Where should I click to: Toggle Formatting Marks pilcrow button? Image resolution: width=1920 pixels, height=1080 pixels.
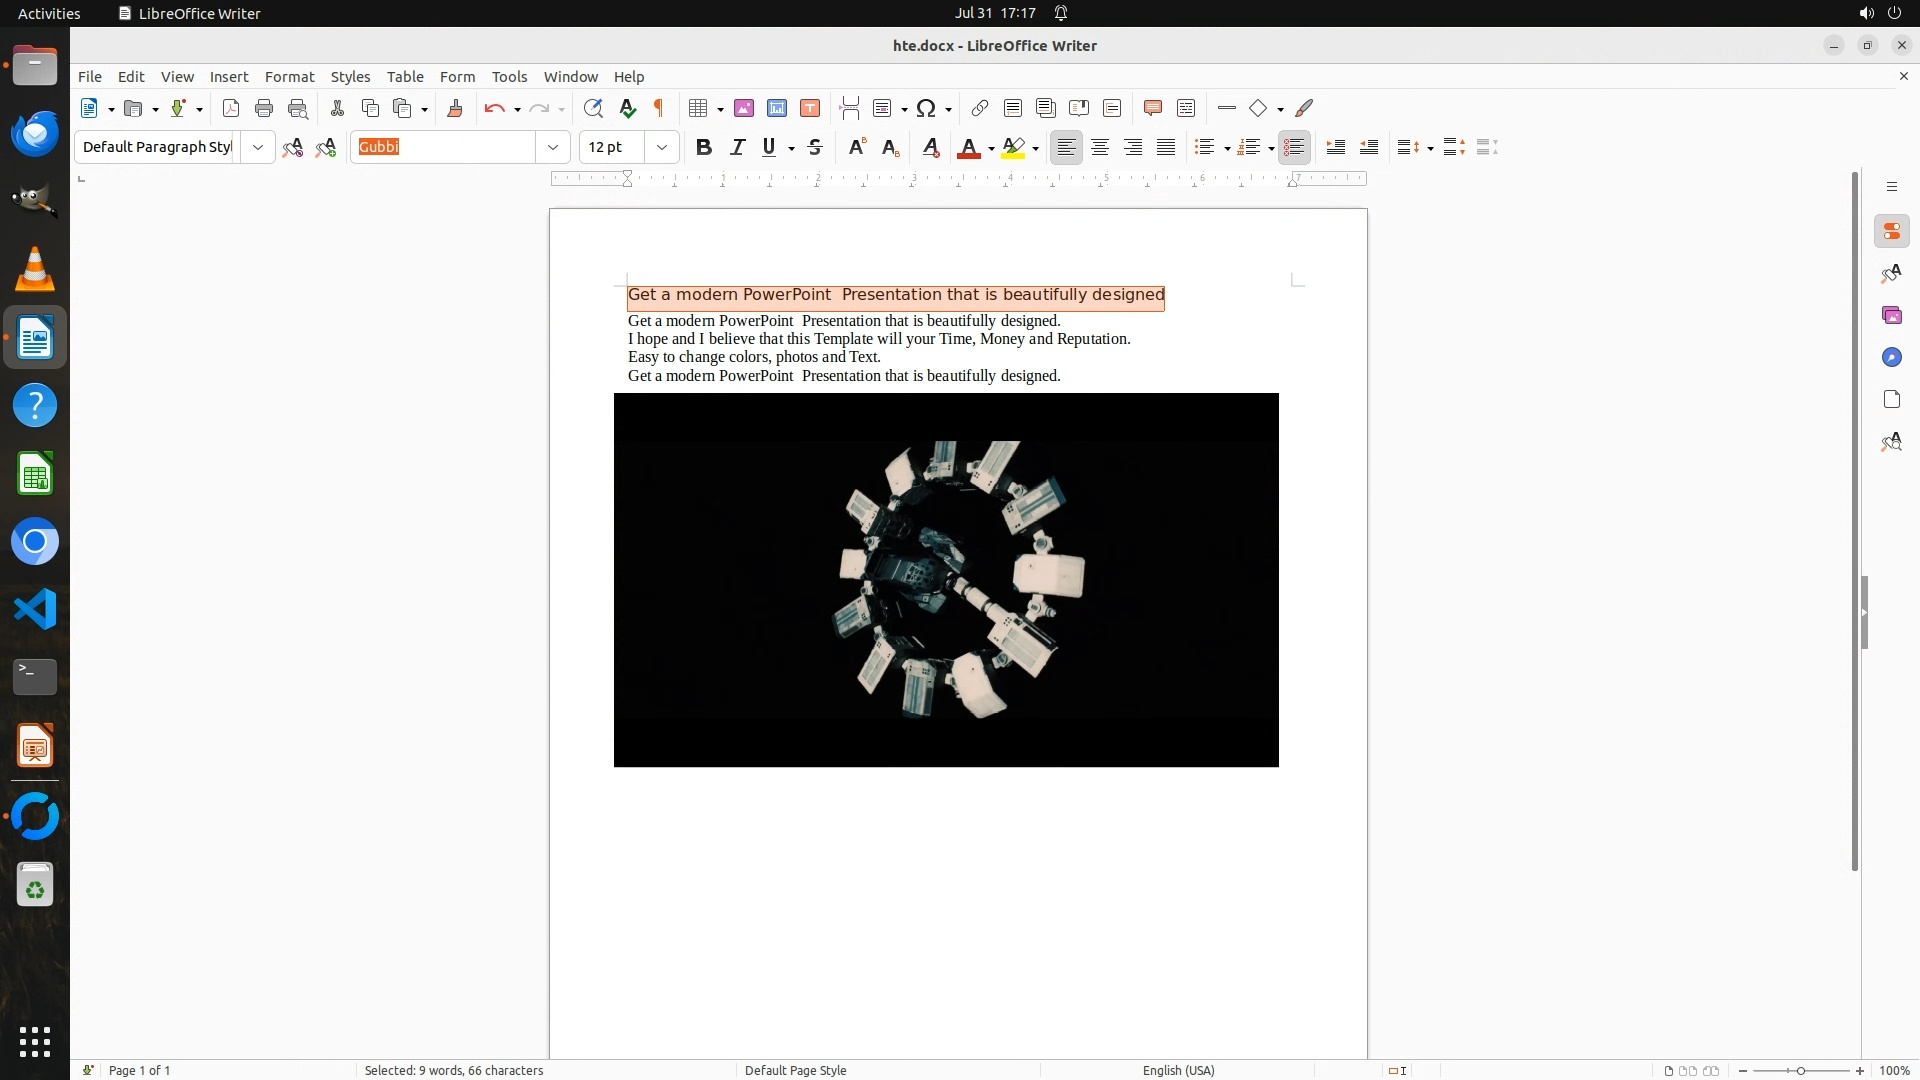point(659,108)
